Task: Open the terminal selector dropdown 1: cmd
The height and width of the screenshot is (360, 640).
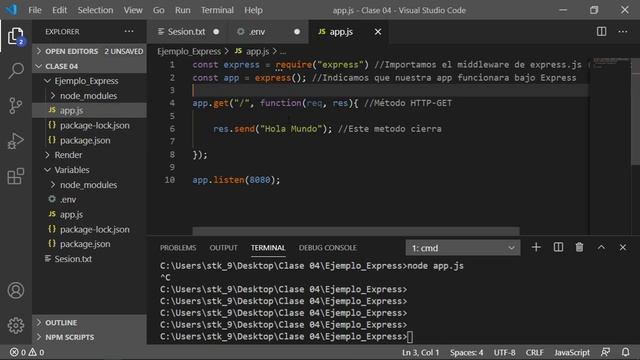Action: [x=463, y=248]
